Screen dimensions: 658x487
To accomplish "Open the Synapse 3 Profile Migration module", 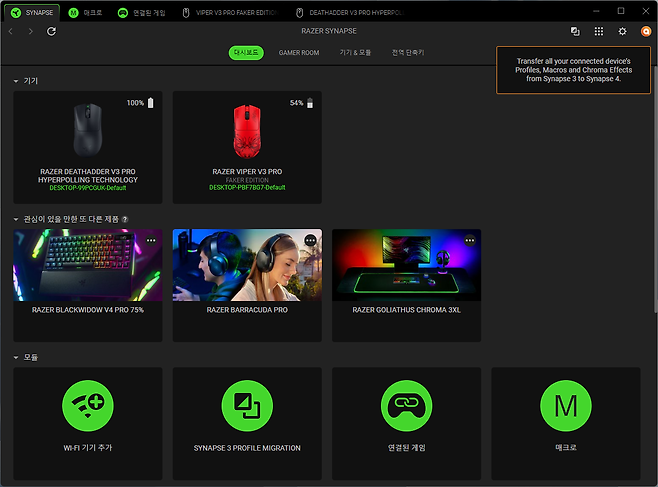I will (247, 407).
